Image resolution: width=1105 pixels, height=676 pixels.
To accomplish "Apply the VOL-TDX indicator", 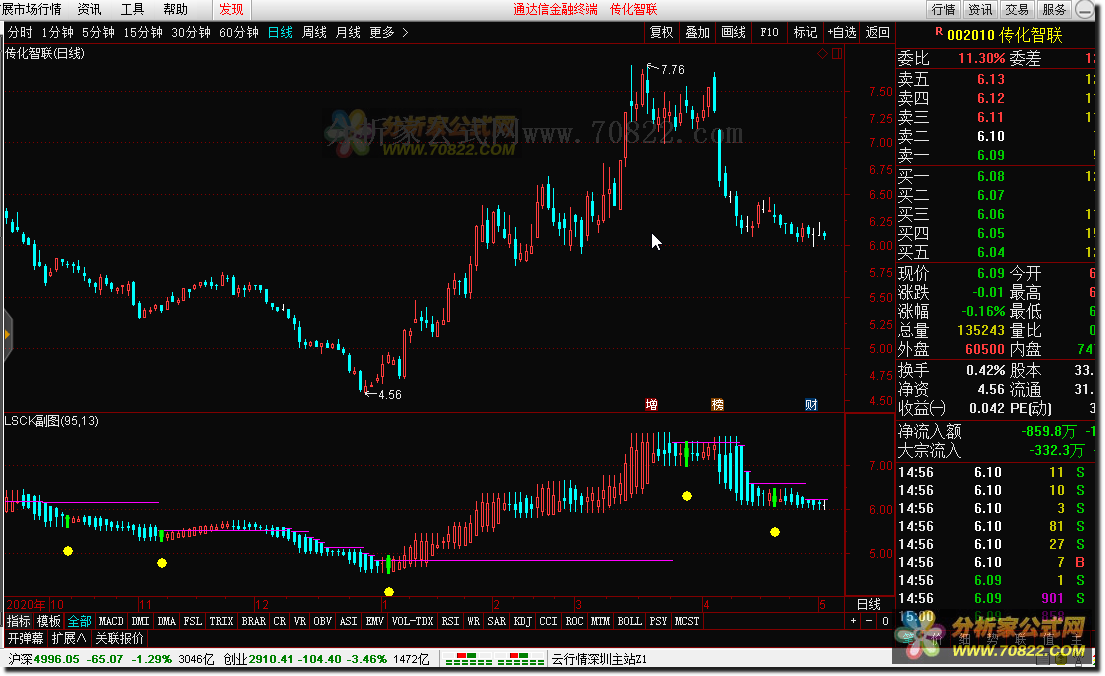I will [413, 621].
